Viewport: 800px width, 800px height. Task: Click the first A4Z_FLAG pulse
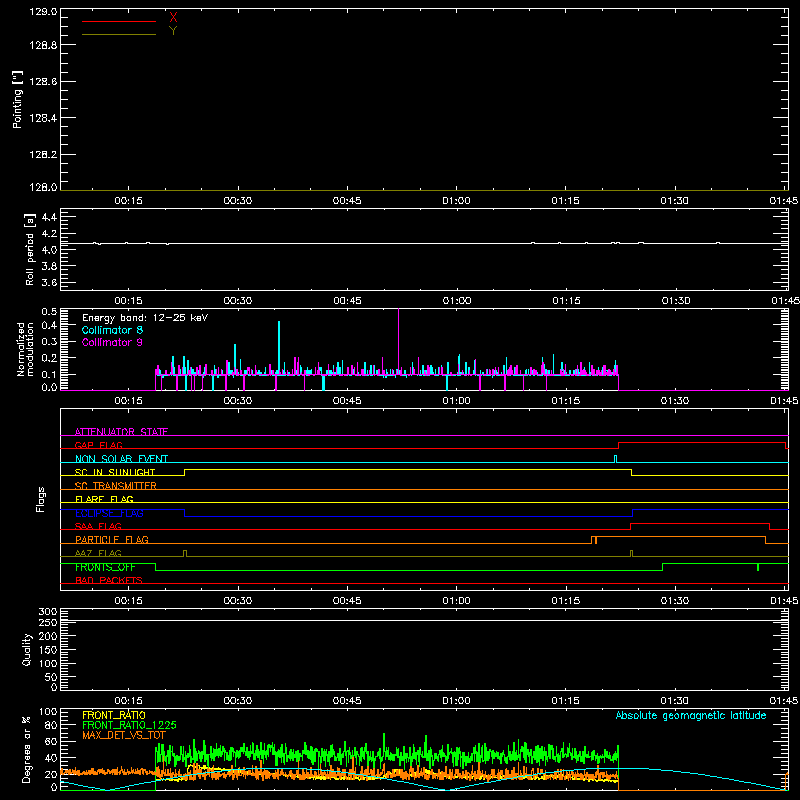[185, 554]
